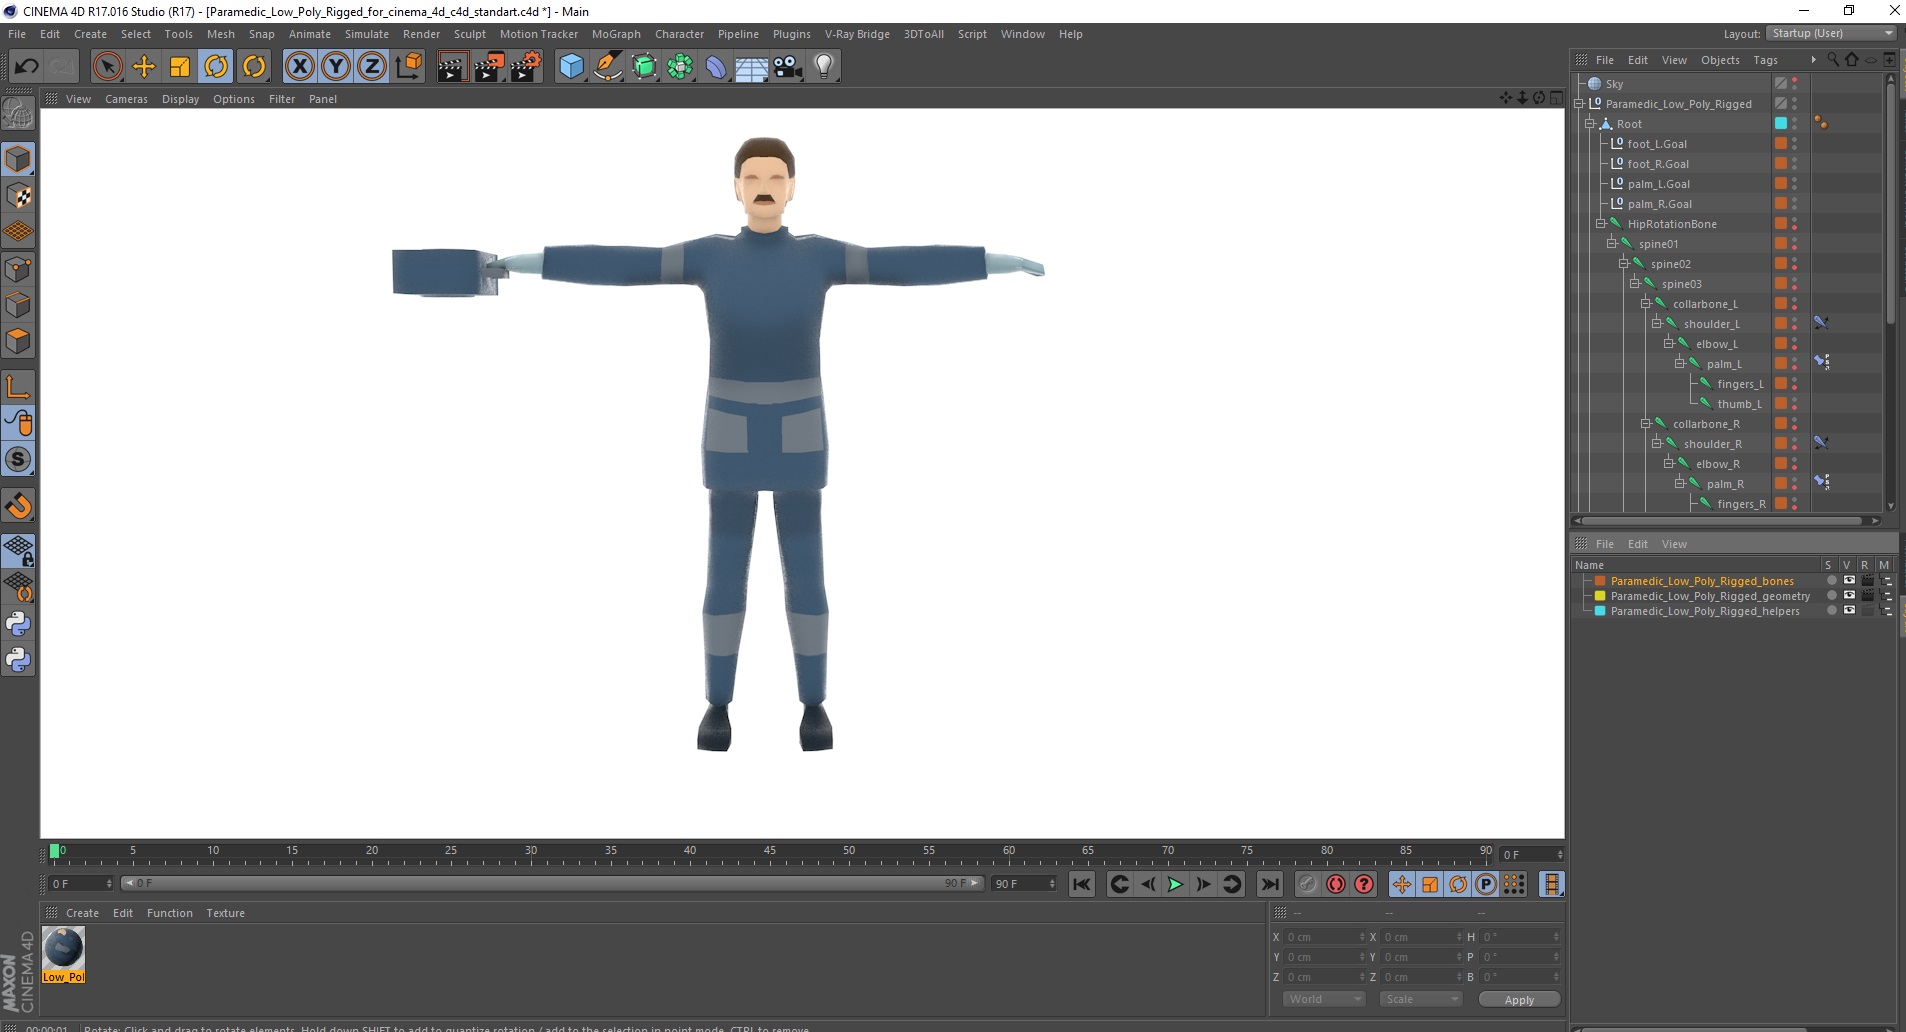Toggle autokeying button
Image resolution: width=1906 pixels, height=1032 pixels.
coord(1336,884)
